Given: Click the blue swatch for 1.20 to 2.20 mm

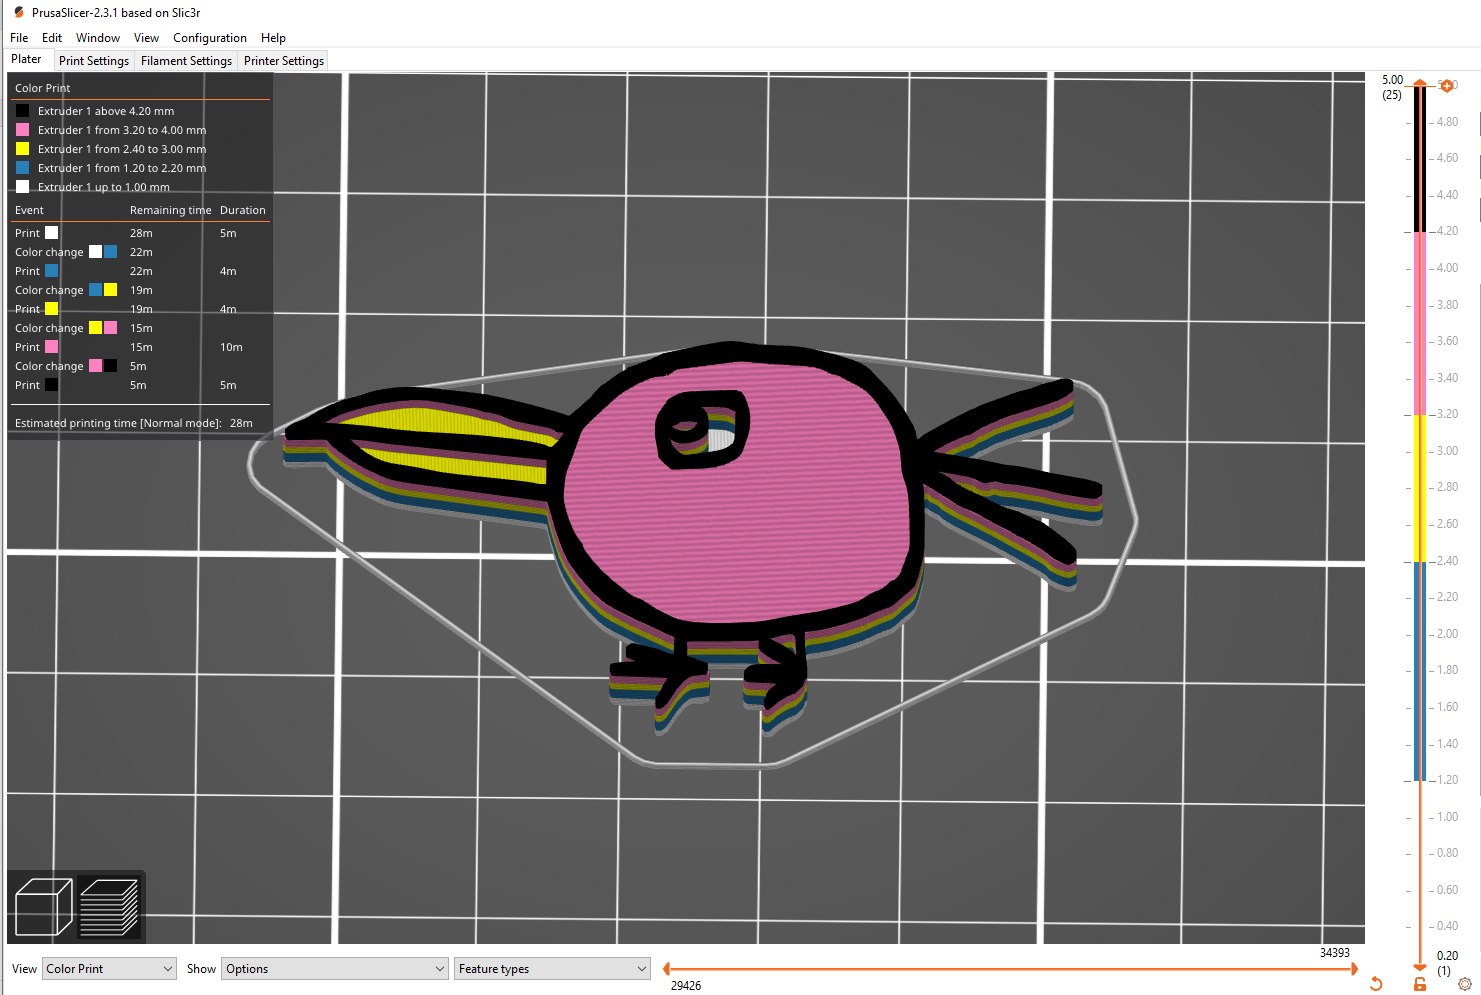Looking at the screenshot, I should (22, 168).
